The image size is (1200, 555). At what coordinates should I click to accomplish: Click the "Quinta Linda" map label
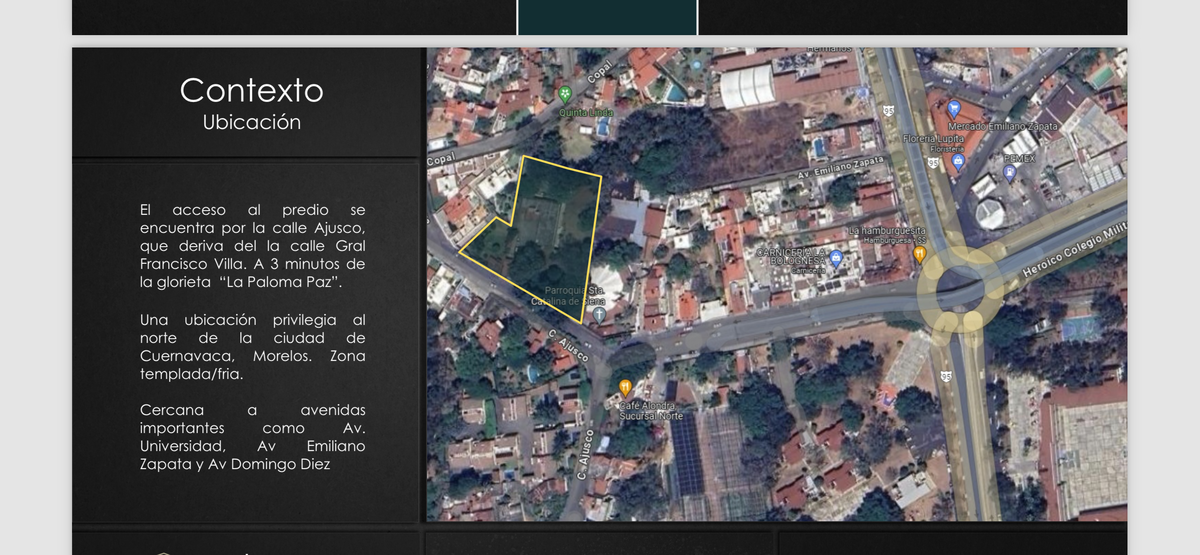tap(585, 113)
